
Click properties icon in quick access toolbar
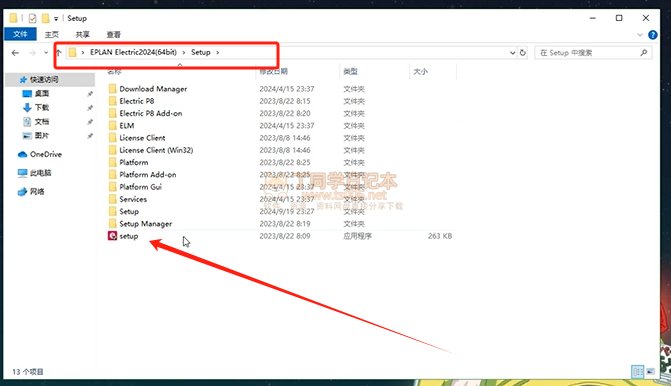coord(33,18)
